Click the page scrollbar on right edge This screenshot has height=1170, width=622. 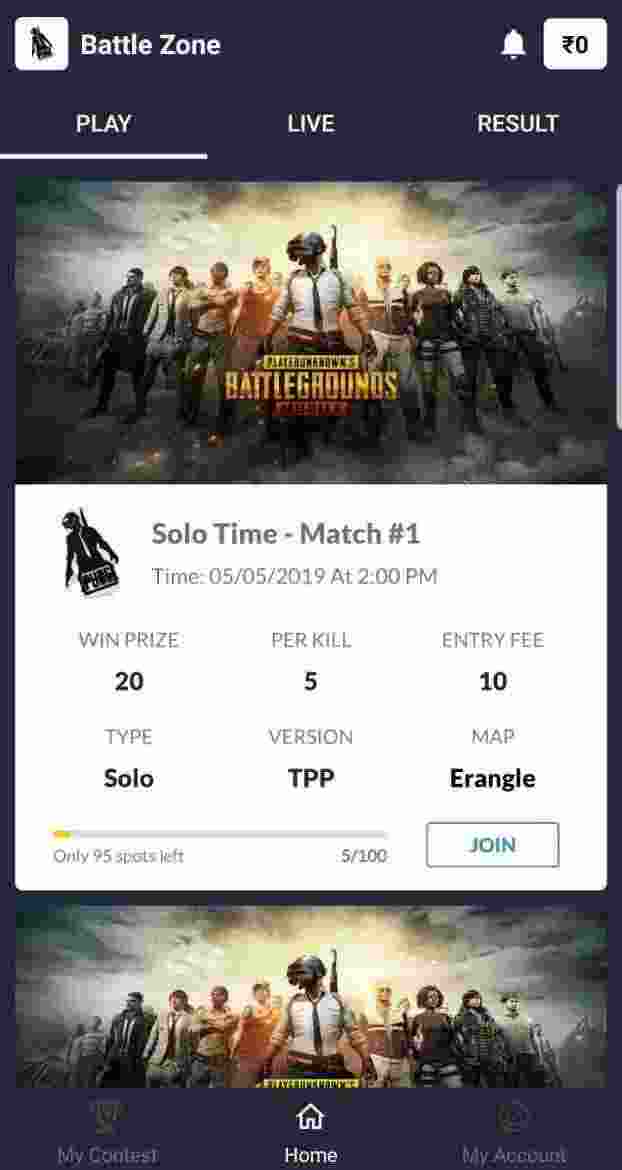coord(619,306)
